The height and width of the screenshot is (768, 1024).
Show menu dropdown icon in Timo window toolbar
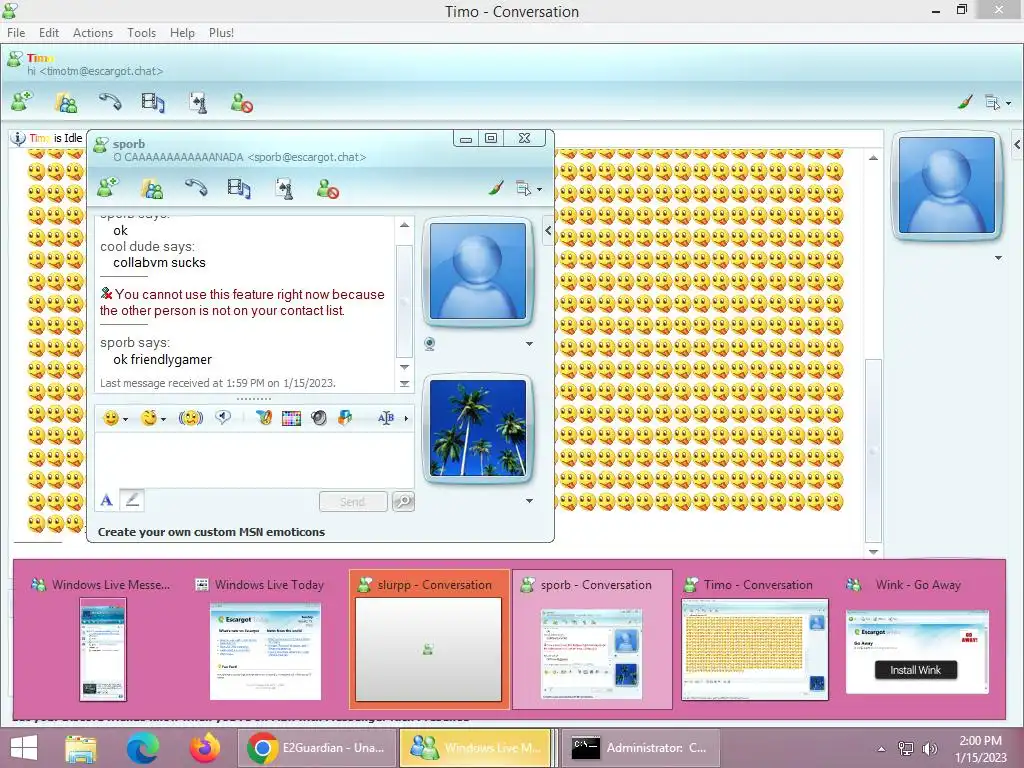pos(998,103)
